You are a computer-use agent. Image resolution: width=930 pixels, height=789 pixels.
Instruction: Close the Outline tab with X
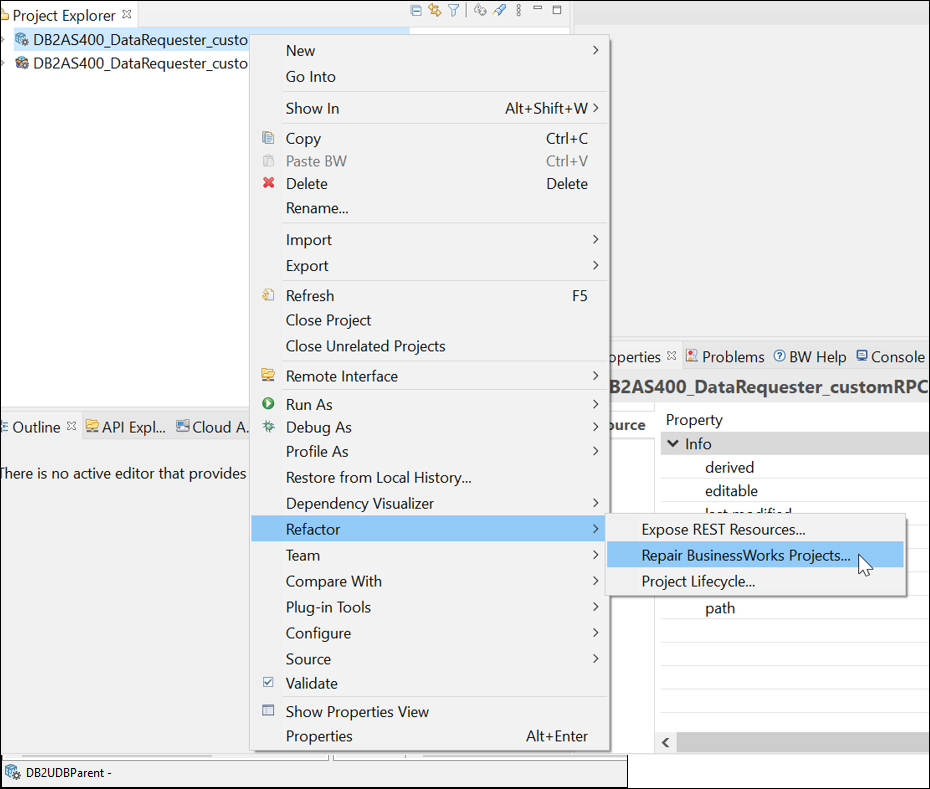(x=72, y=426)
